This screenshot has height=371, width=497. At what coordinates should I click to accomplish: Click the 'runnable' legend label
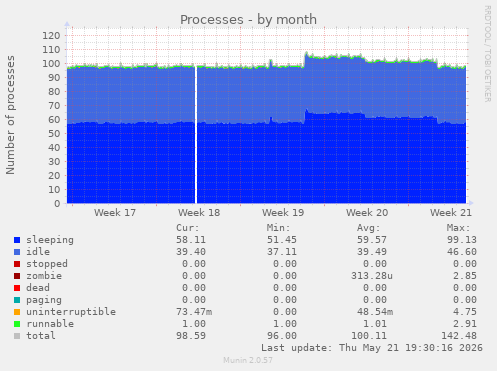[50, 324]
